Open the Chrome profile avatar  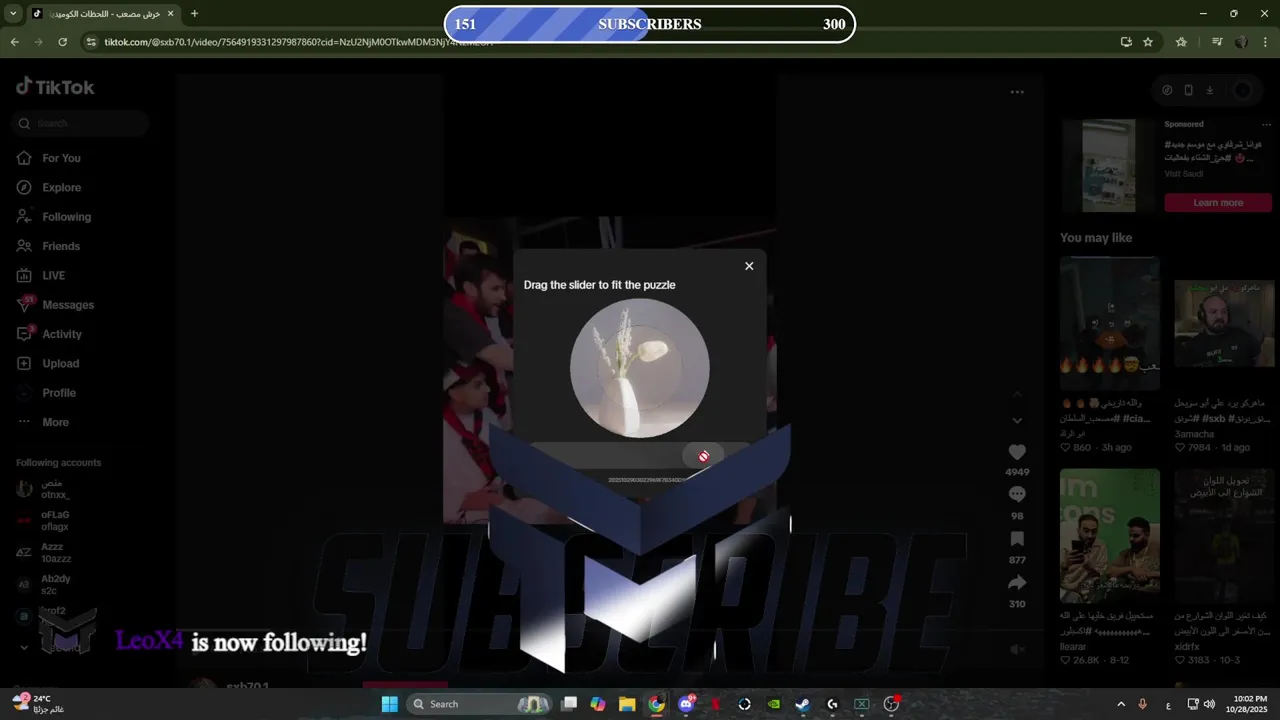point(1241,42)
